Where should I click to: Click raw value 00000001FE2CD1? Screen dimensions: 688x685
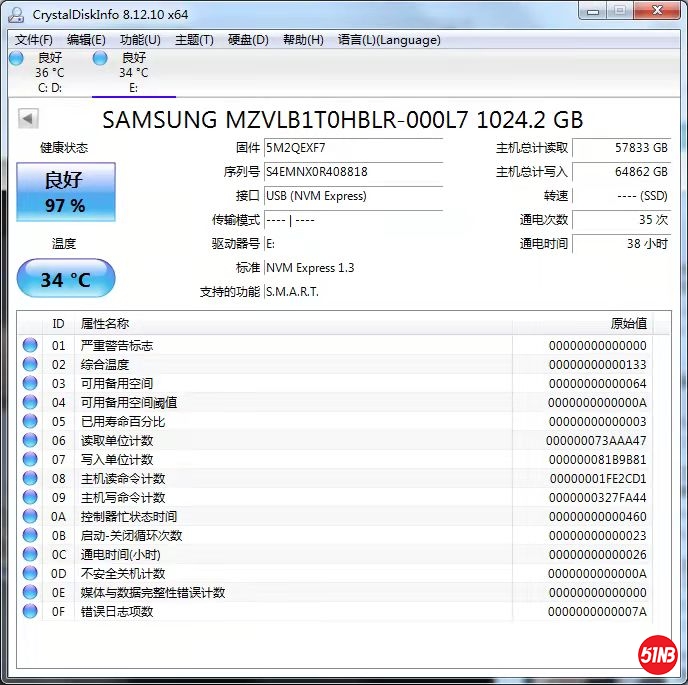[x=598, y=478]
